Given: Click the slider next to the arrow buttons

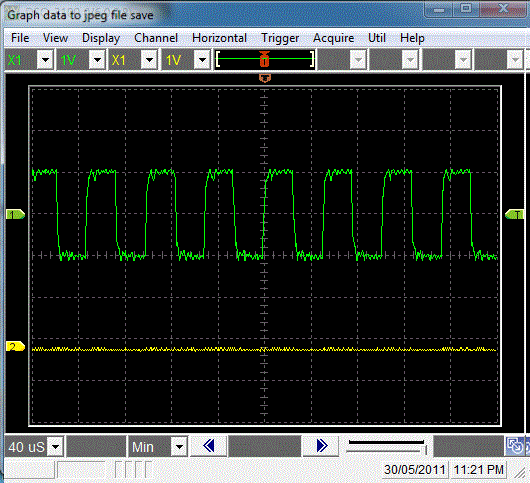Looking at the screenshot, I should [387, 446].
